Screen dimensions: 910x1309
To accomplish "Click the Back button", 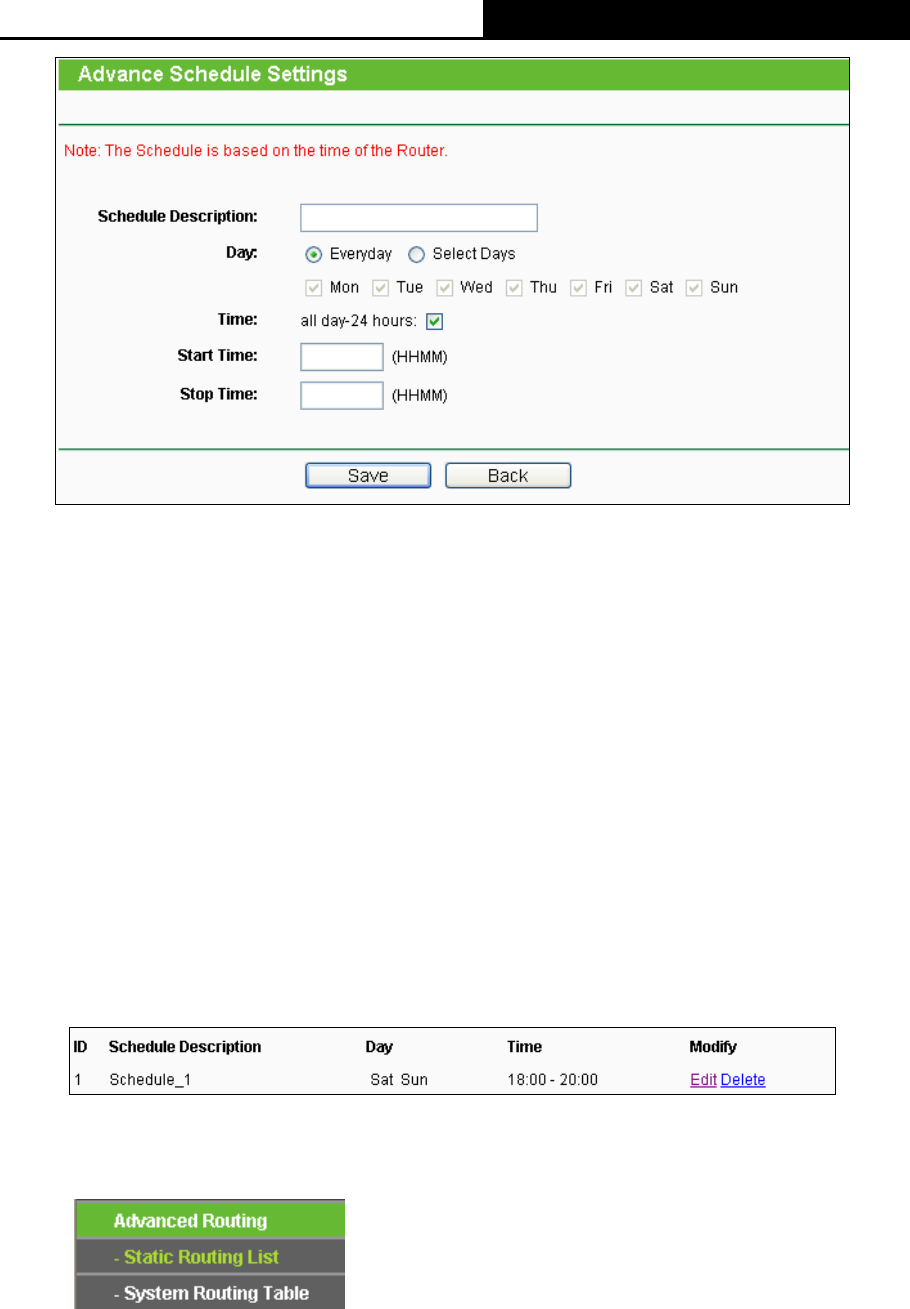I will click(508, 475).
